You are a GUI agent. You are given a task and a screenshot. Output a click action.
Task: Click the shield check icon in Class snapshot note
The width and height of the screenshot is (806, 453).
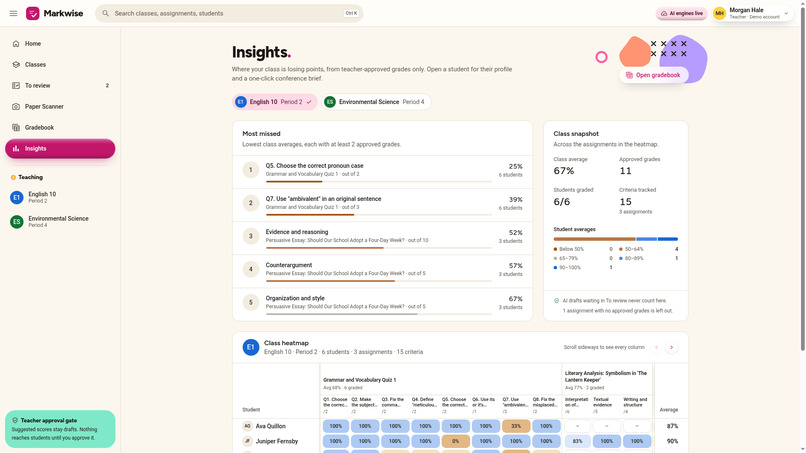click(x=556, y=301)
